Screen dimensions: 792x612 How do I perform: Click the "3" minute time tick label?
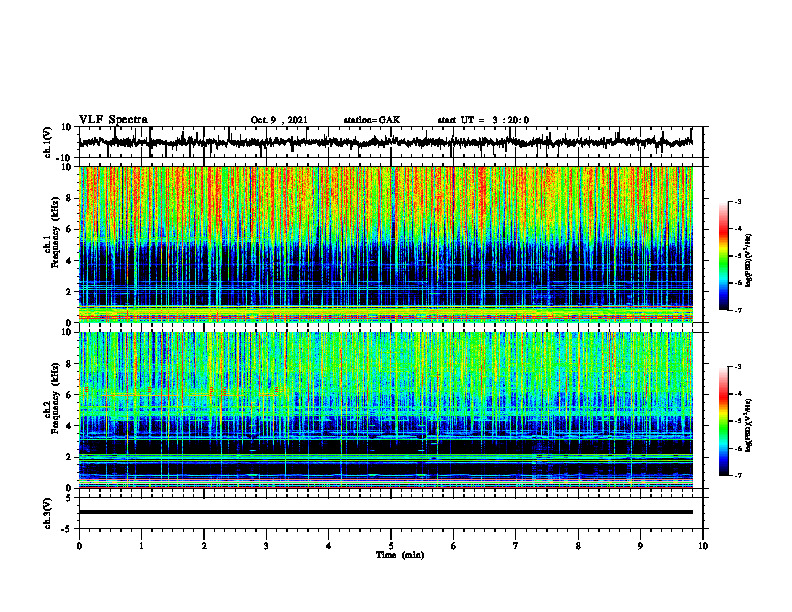(266, 546)
